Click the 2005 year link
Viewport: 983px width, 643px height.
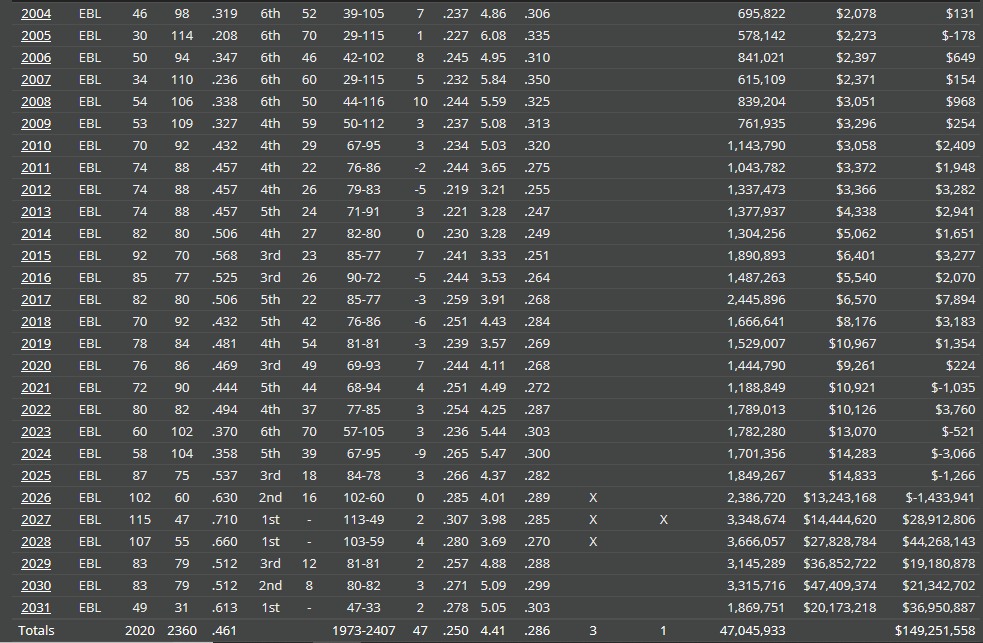(36, 35)
